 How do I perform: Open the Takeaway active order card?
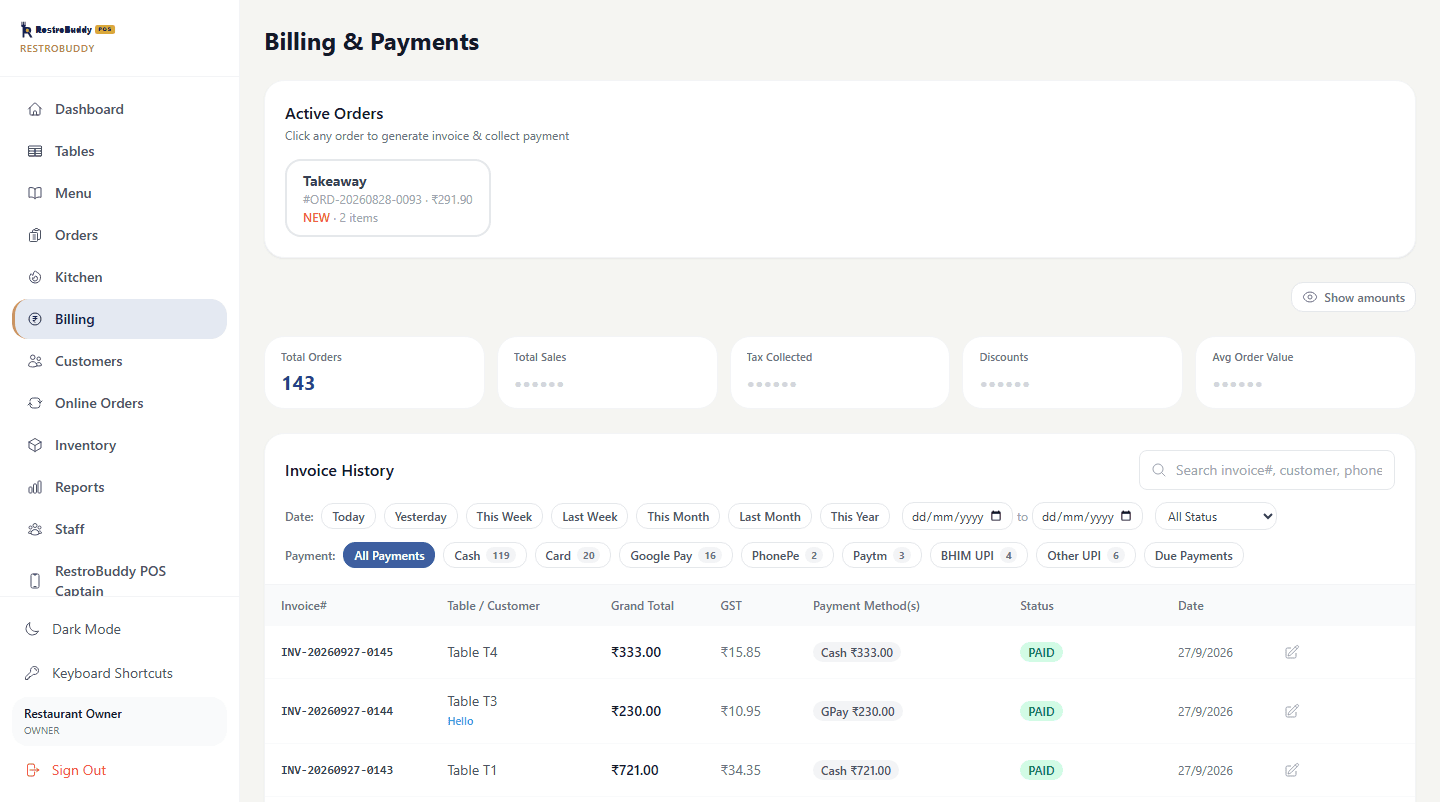[x=388, y=198]
